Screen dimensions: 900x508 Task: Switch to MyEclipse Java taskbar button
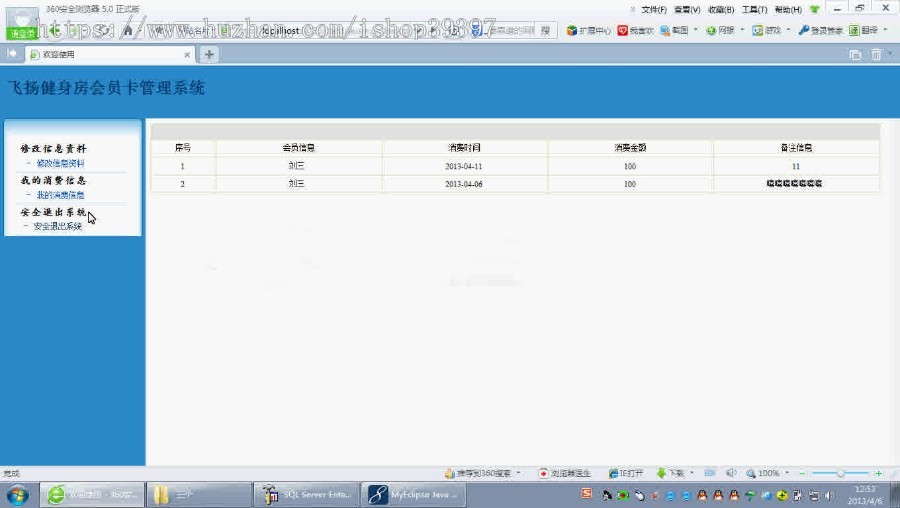413,494
